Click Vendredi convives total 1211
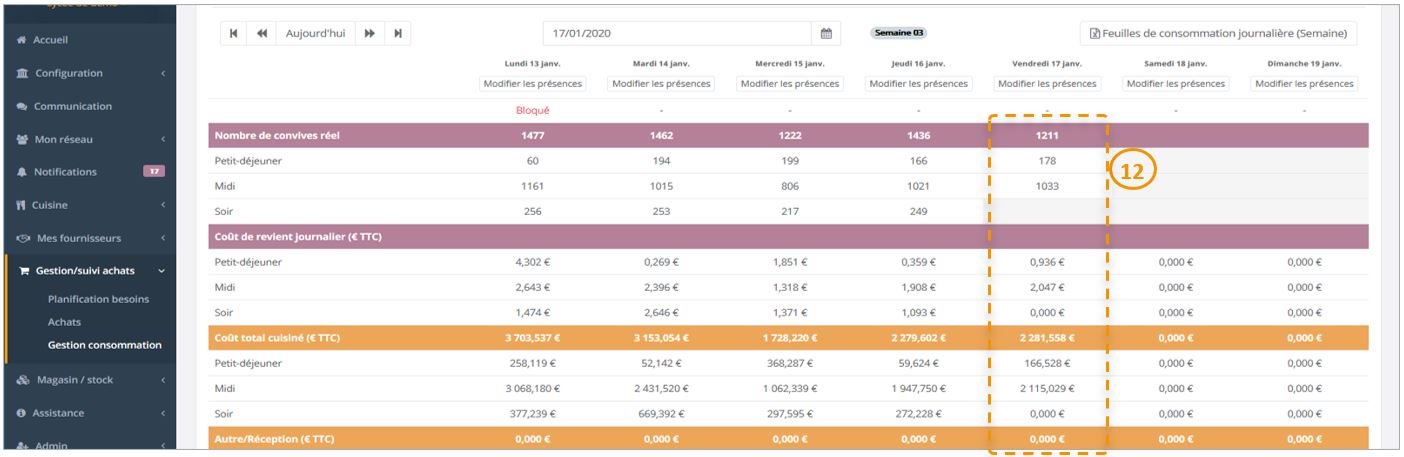The height and width of the screenshot is (457, 1404). pyautogui.click(x=1047, y=135)
